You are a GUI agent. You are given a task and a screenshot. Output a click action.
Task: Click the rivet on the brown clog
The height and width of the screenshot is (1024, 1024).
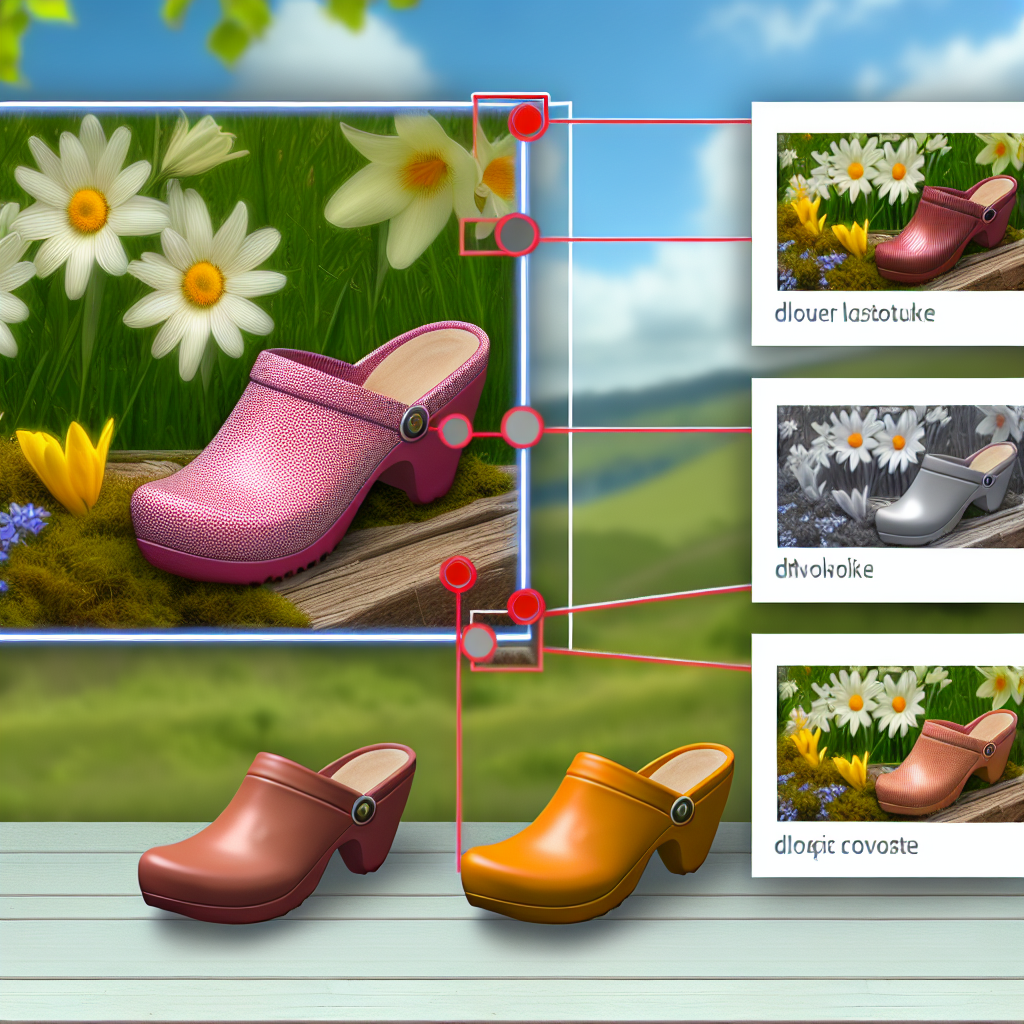[364, 810]
